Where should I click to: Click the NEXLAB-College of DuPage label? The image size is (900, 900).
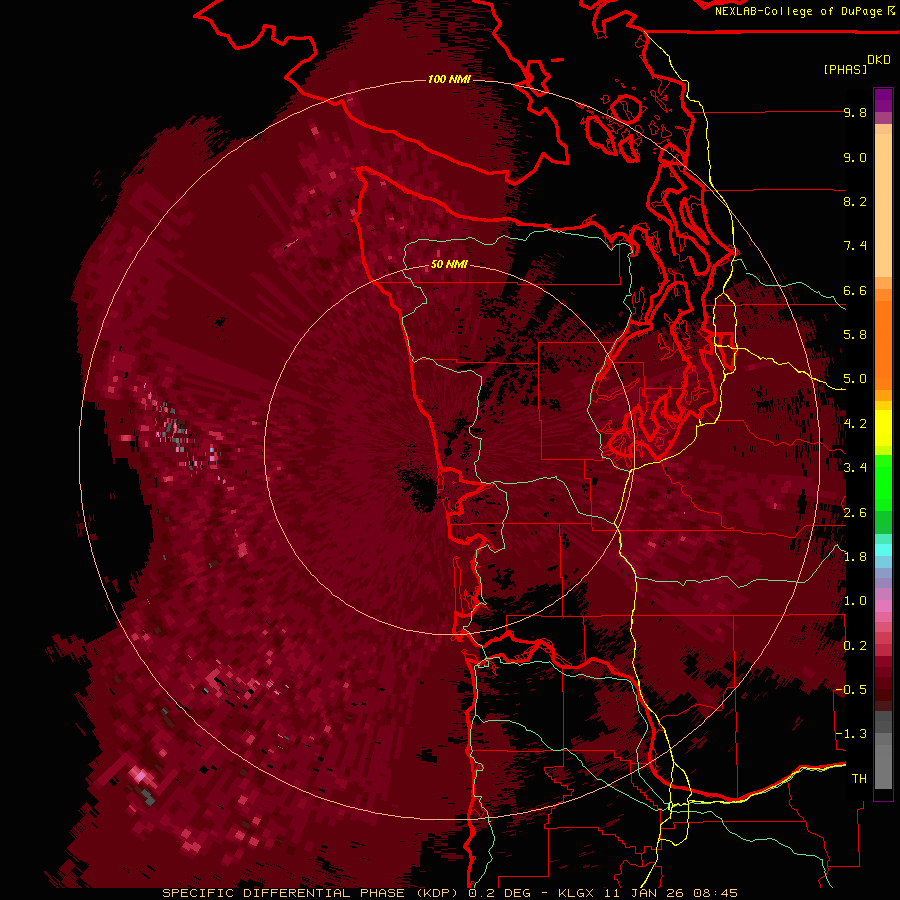[798, 11]
